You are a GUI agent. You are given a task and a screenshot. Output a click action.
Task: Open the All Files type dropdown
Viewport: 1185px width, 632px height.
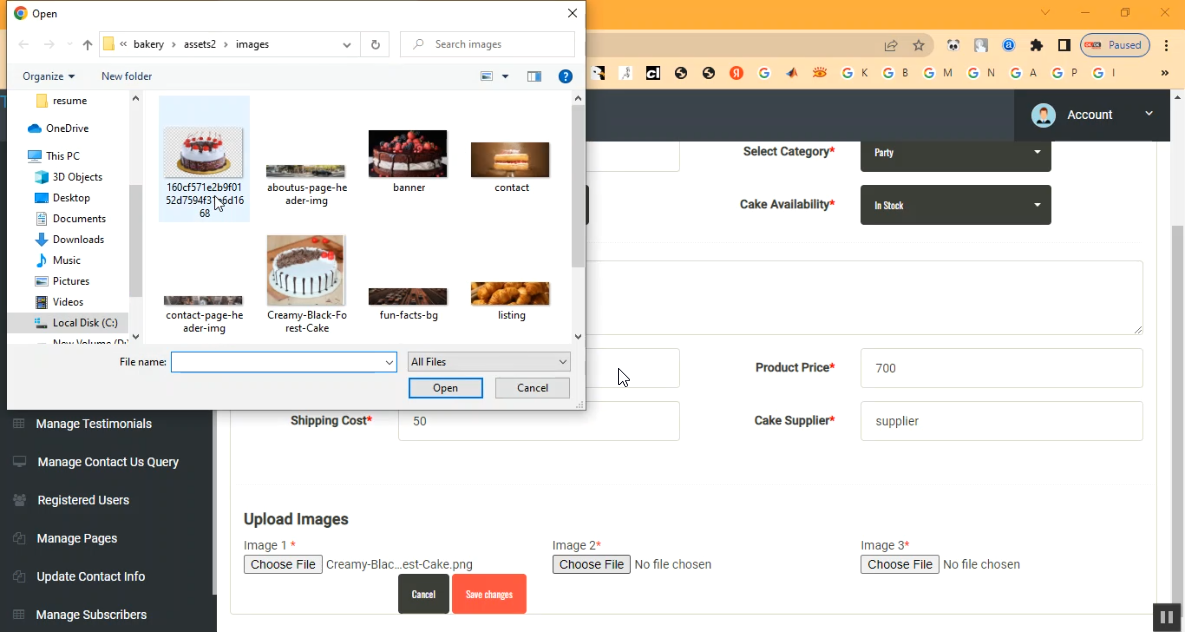[489, 362]
